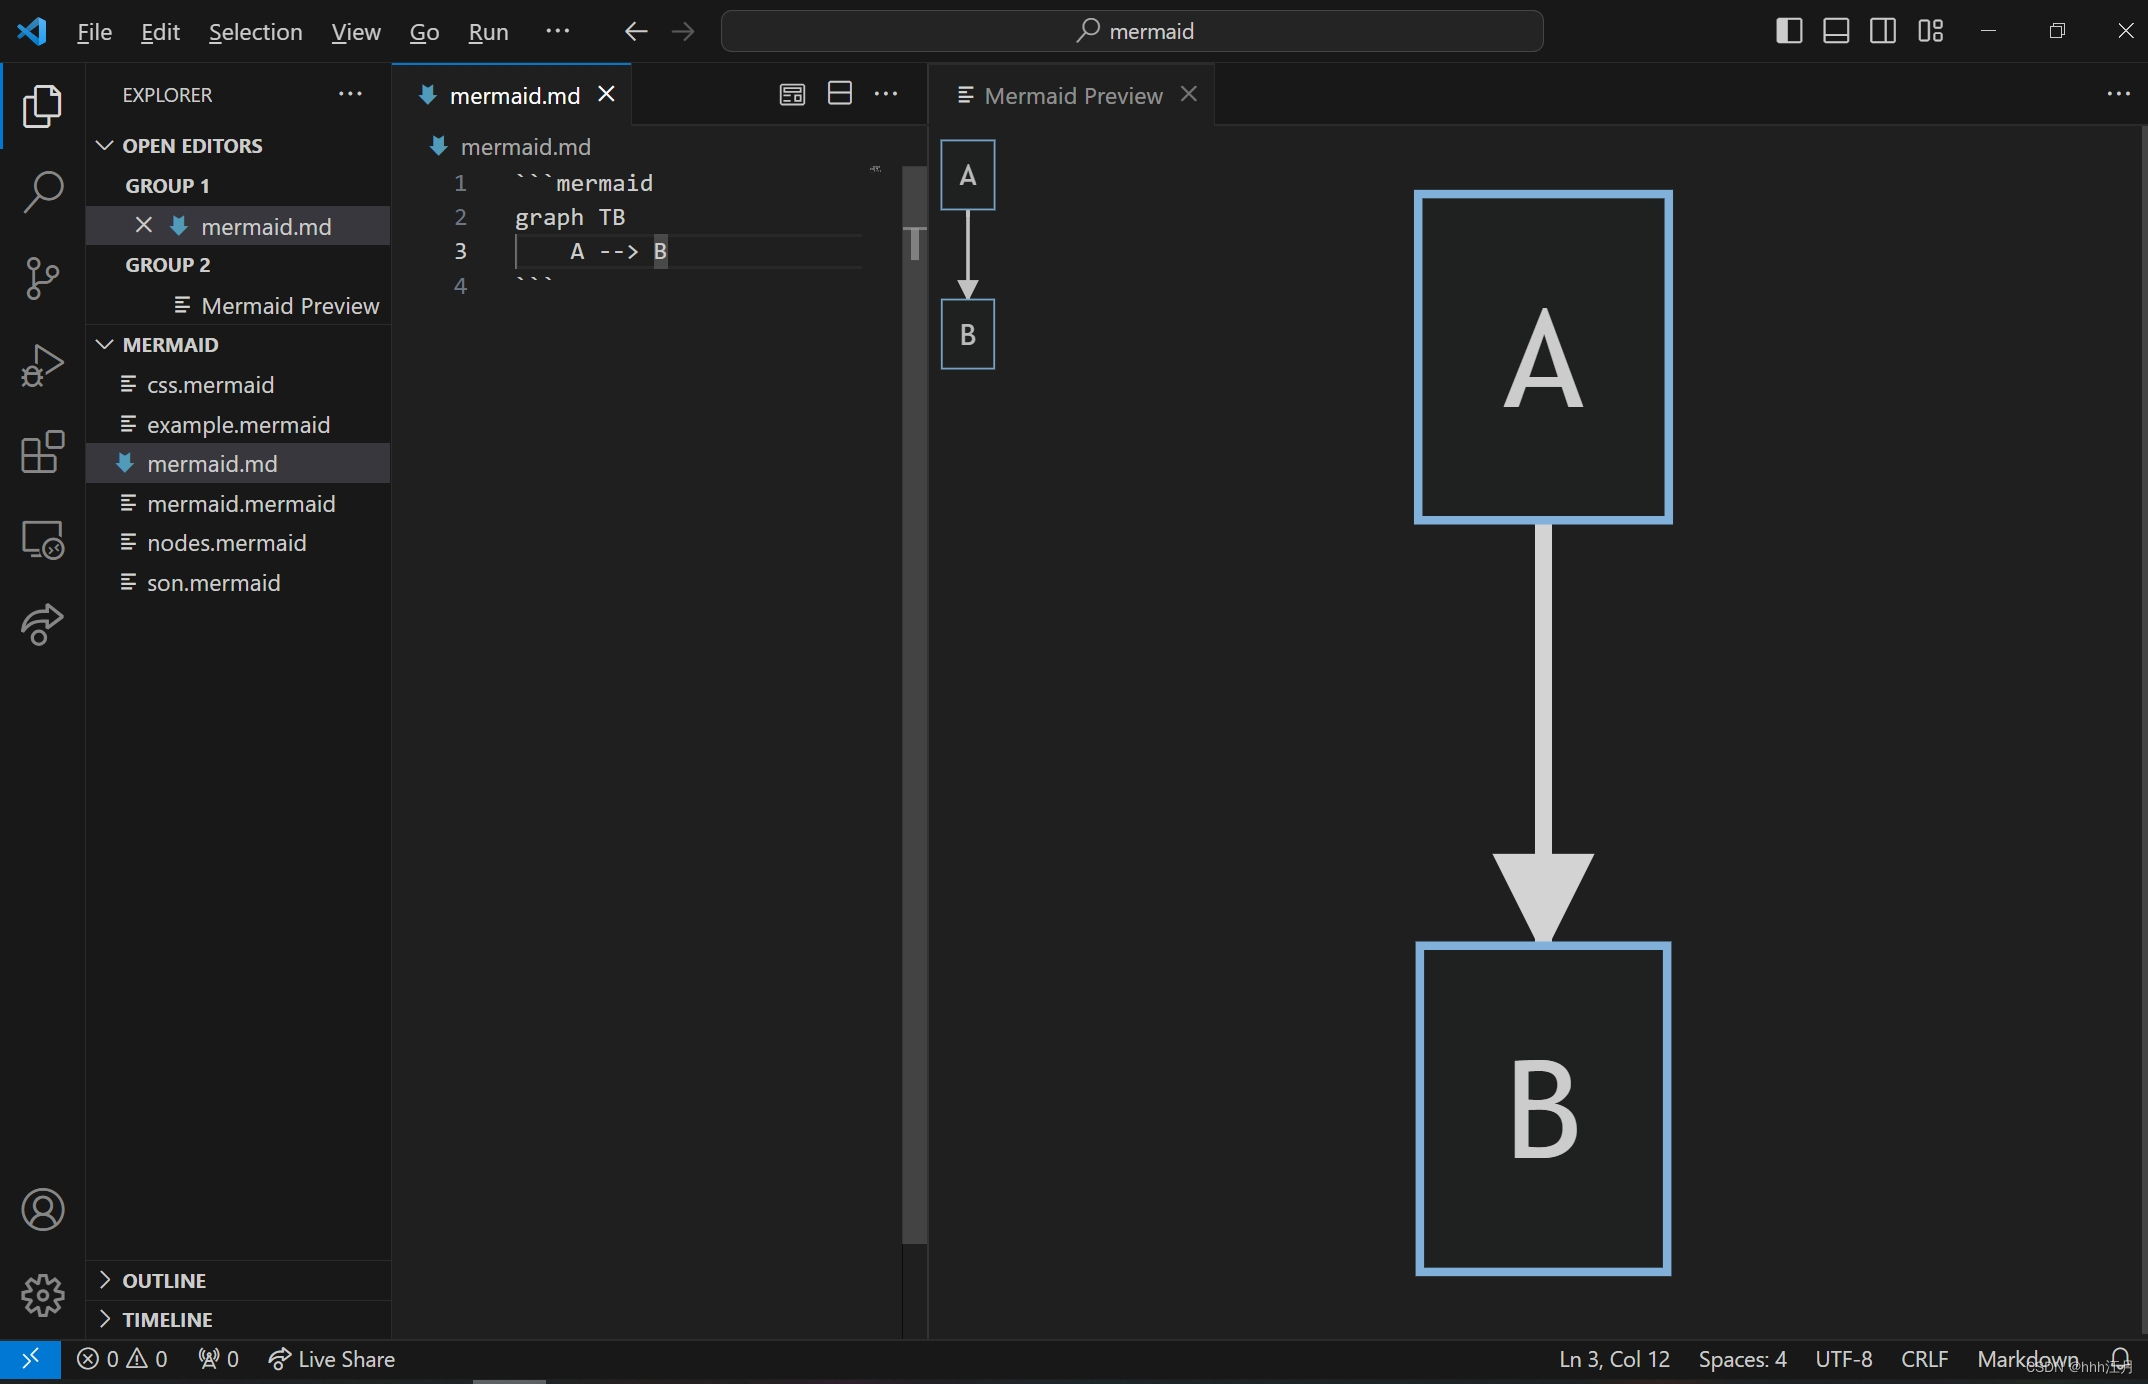Open css.mermaid file
Image resolution: width=2148 pixels, height=1384 pixels.
pyautogui.click(x=238, y=385)
